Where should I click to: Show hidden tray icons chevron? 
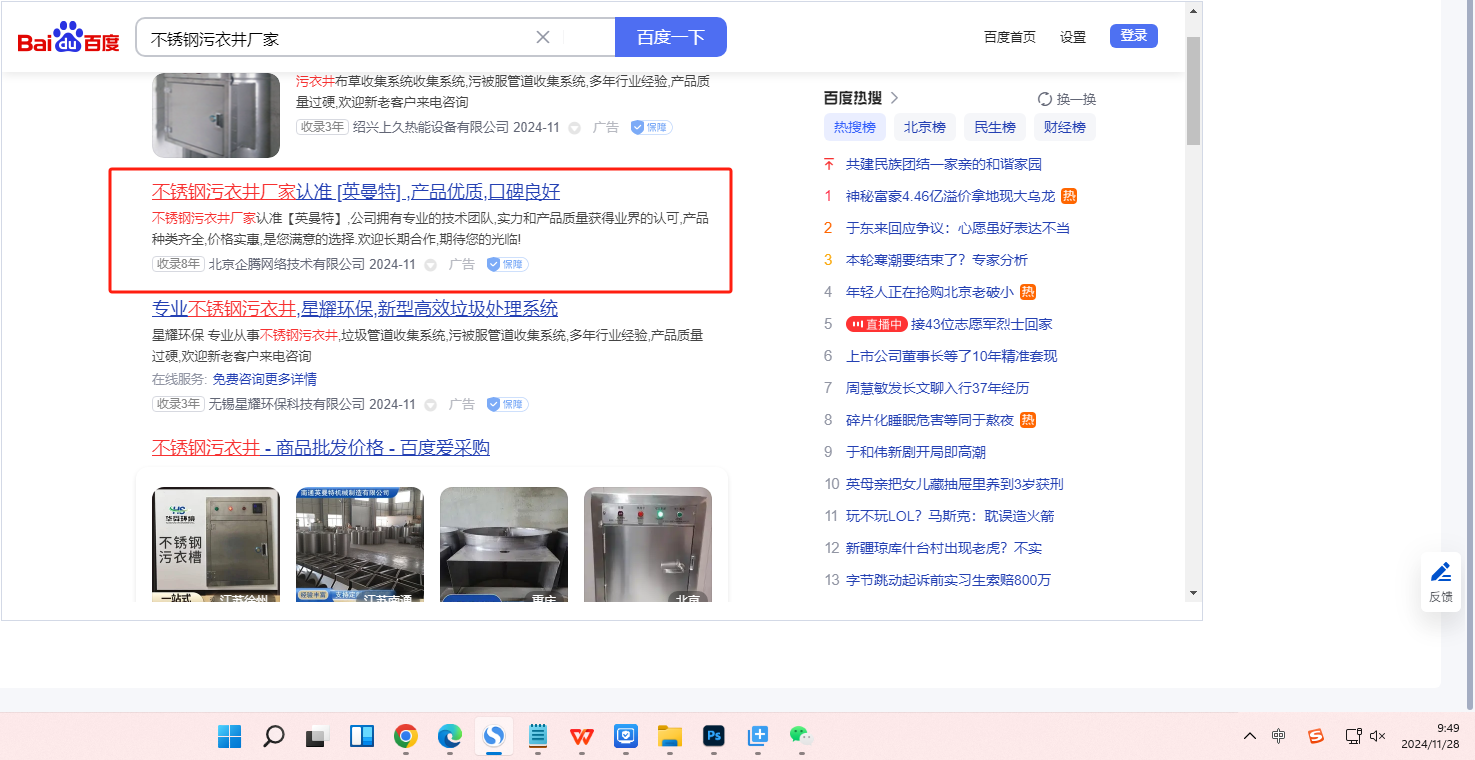1250,737
